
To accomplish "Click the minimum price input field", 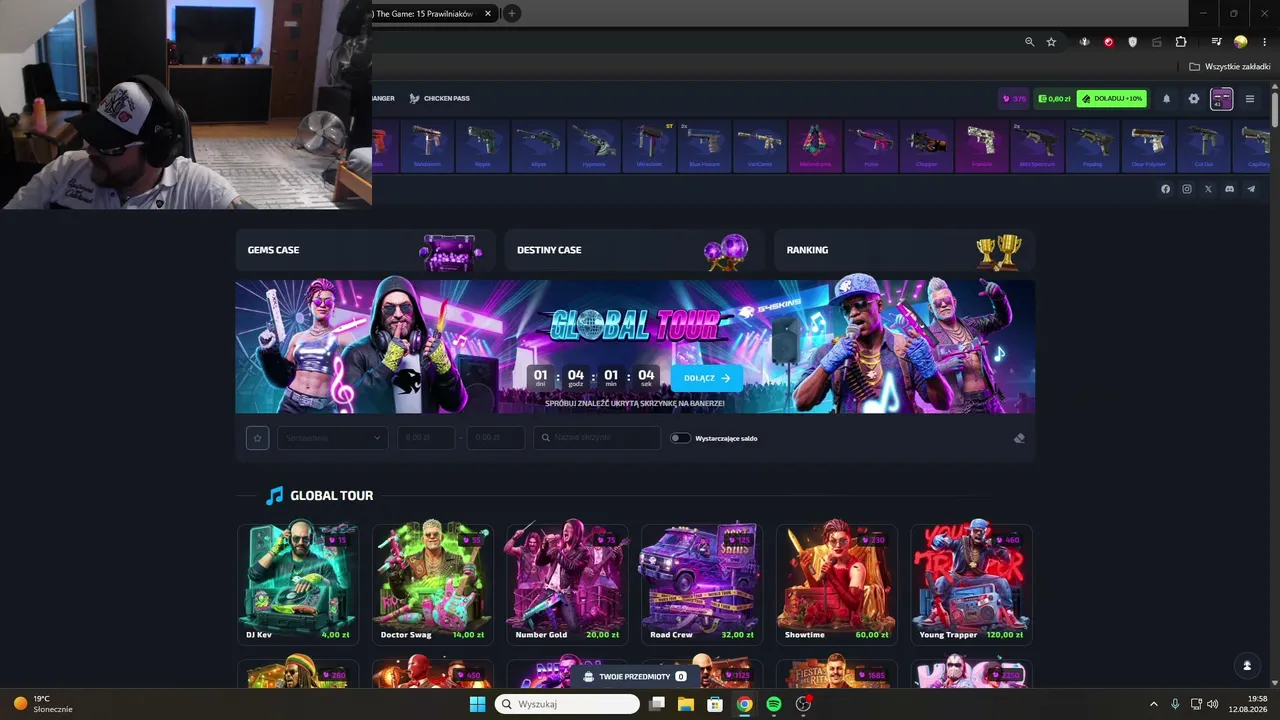I will pos(426,438).
